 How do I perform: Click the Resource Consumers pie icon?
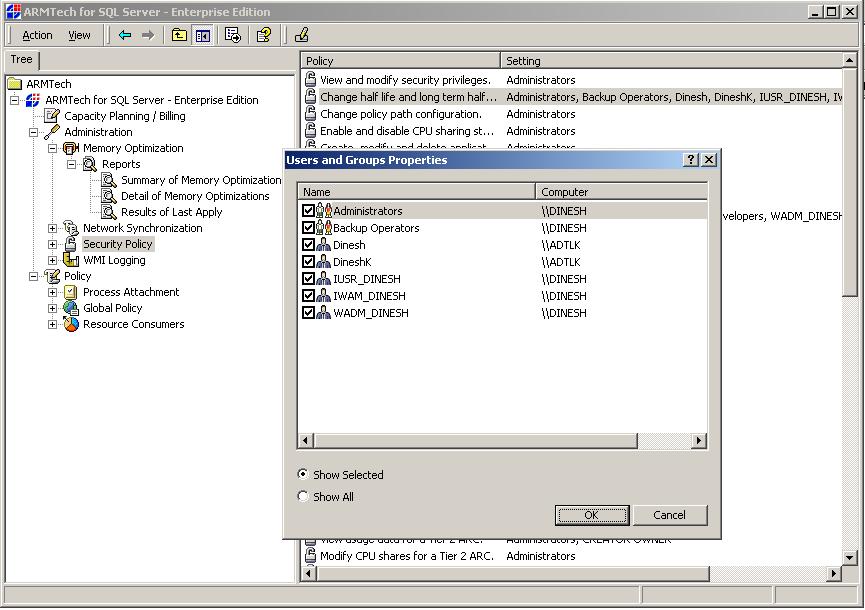click(x=71, y=324)
